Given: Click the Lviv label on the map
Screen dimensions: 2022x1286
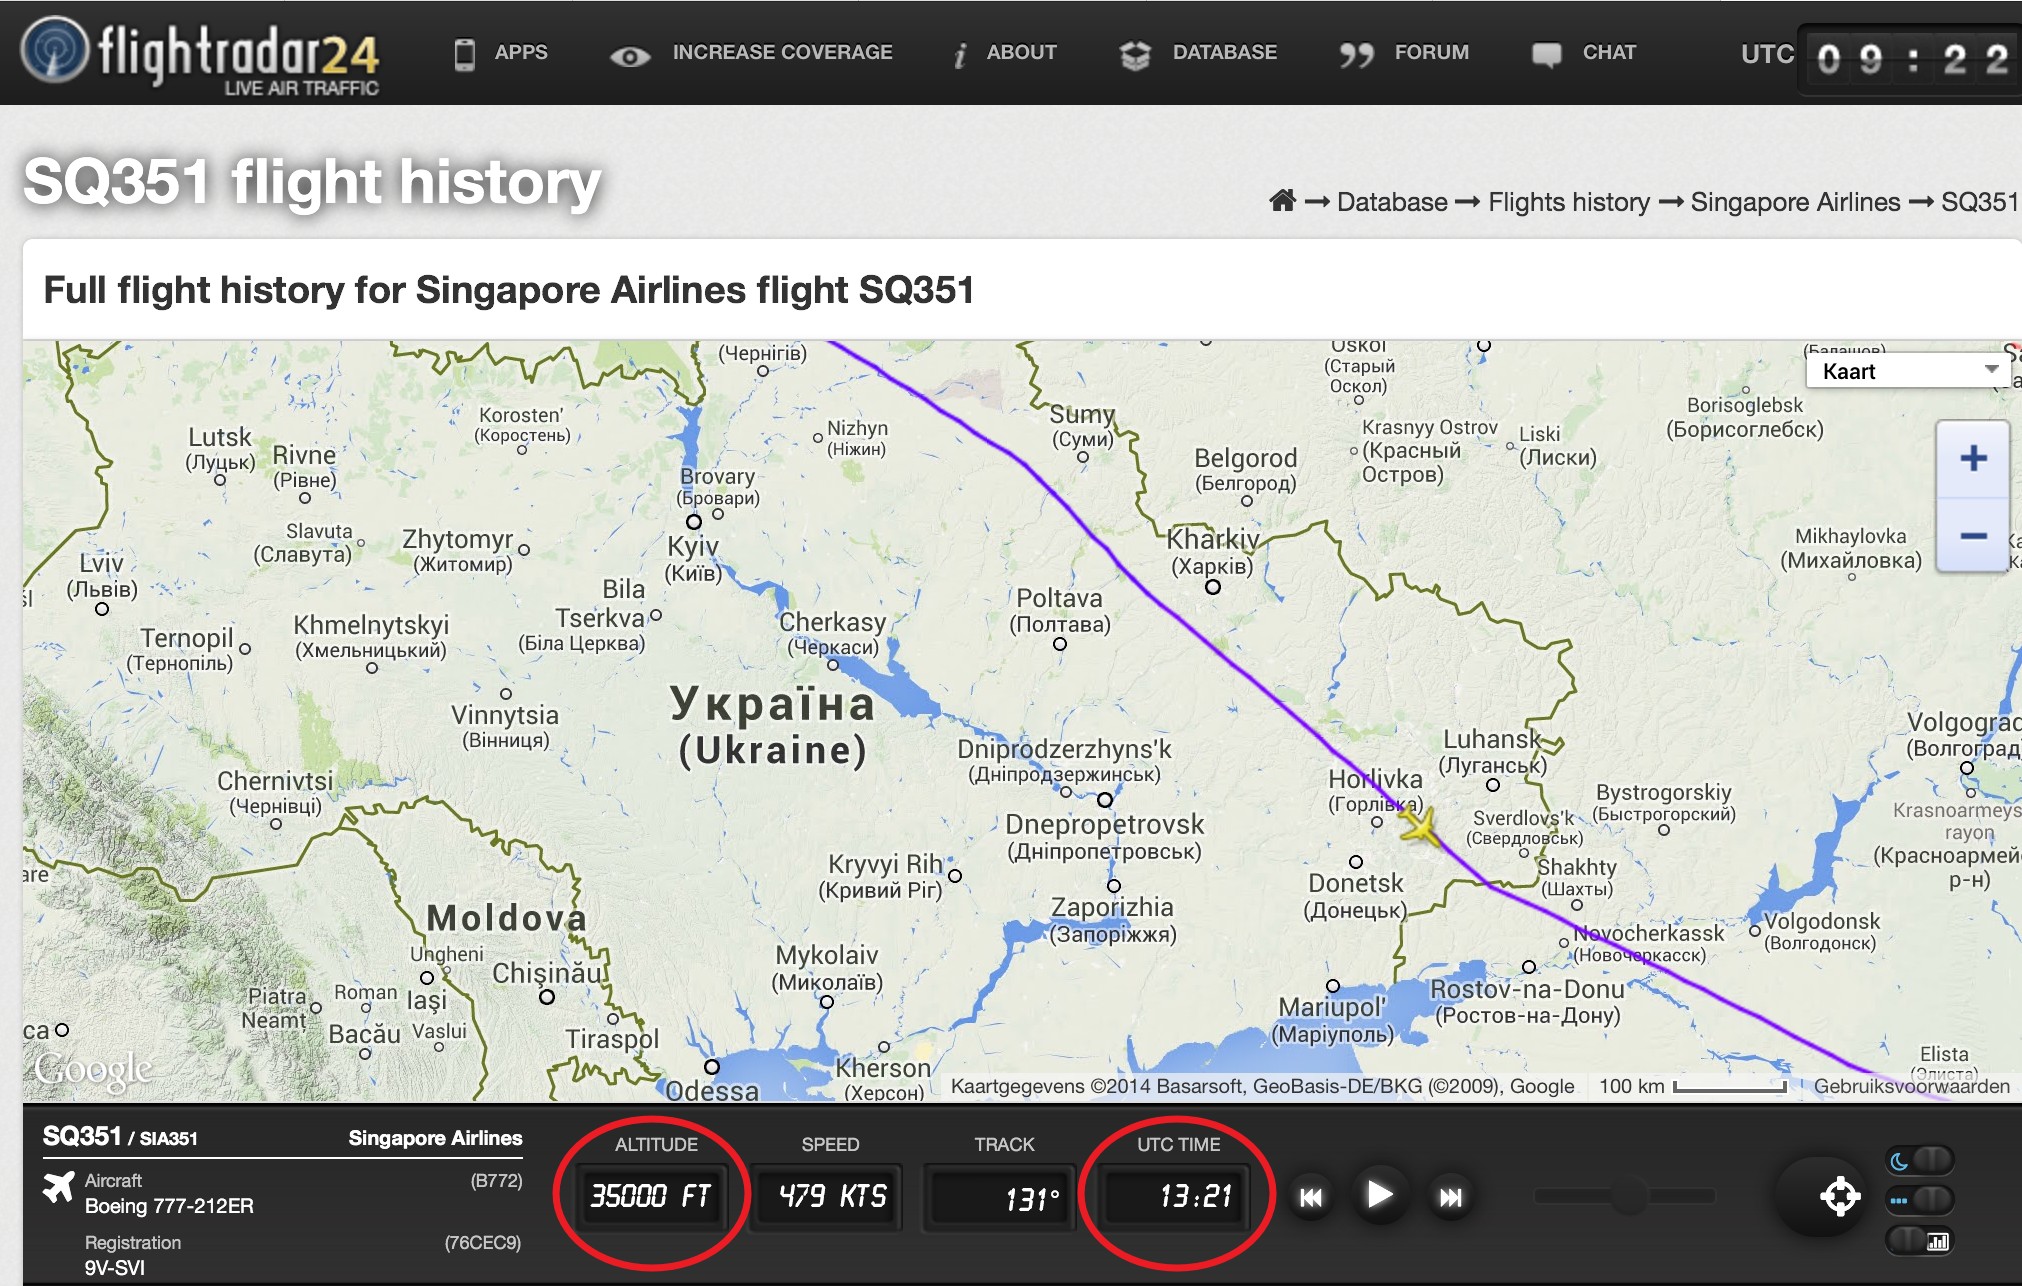Looking at the screenshot, I should pyautogui.click(x=102, y=575).
